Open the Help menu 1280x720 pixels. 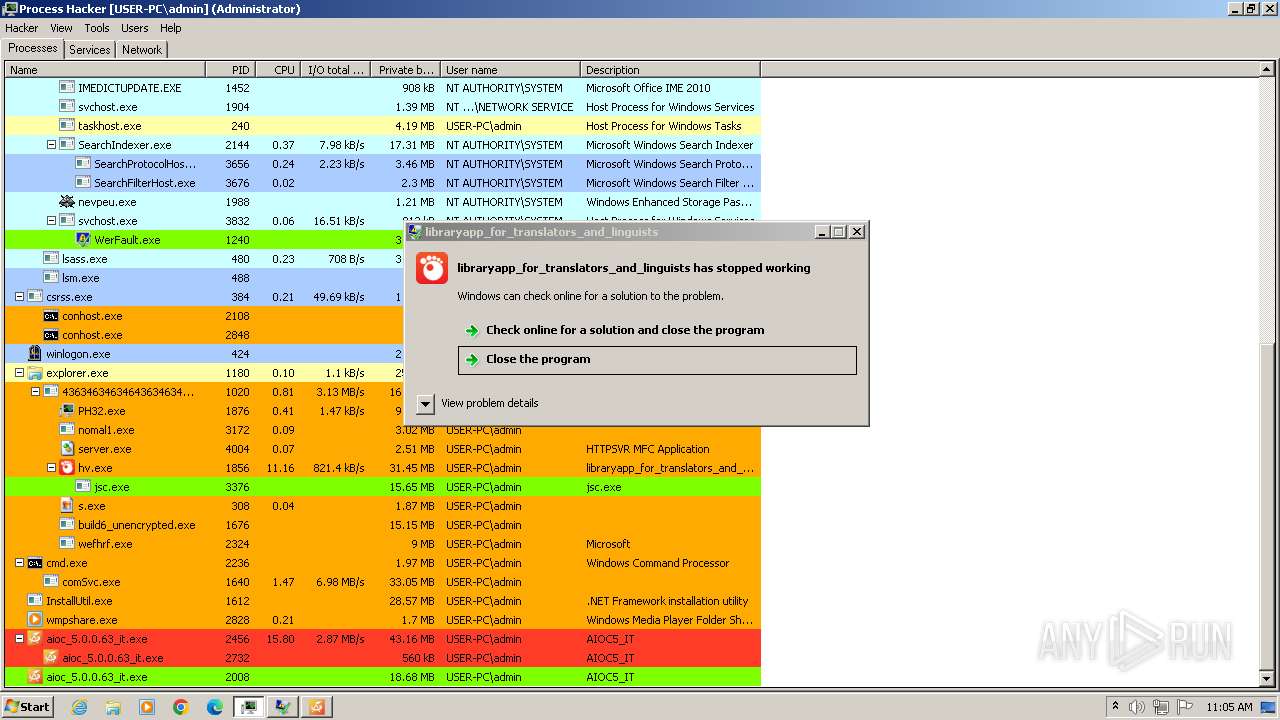click(x=171, y=28)
